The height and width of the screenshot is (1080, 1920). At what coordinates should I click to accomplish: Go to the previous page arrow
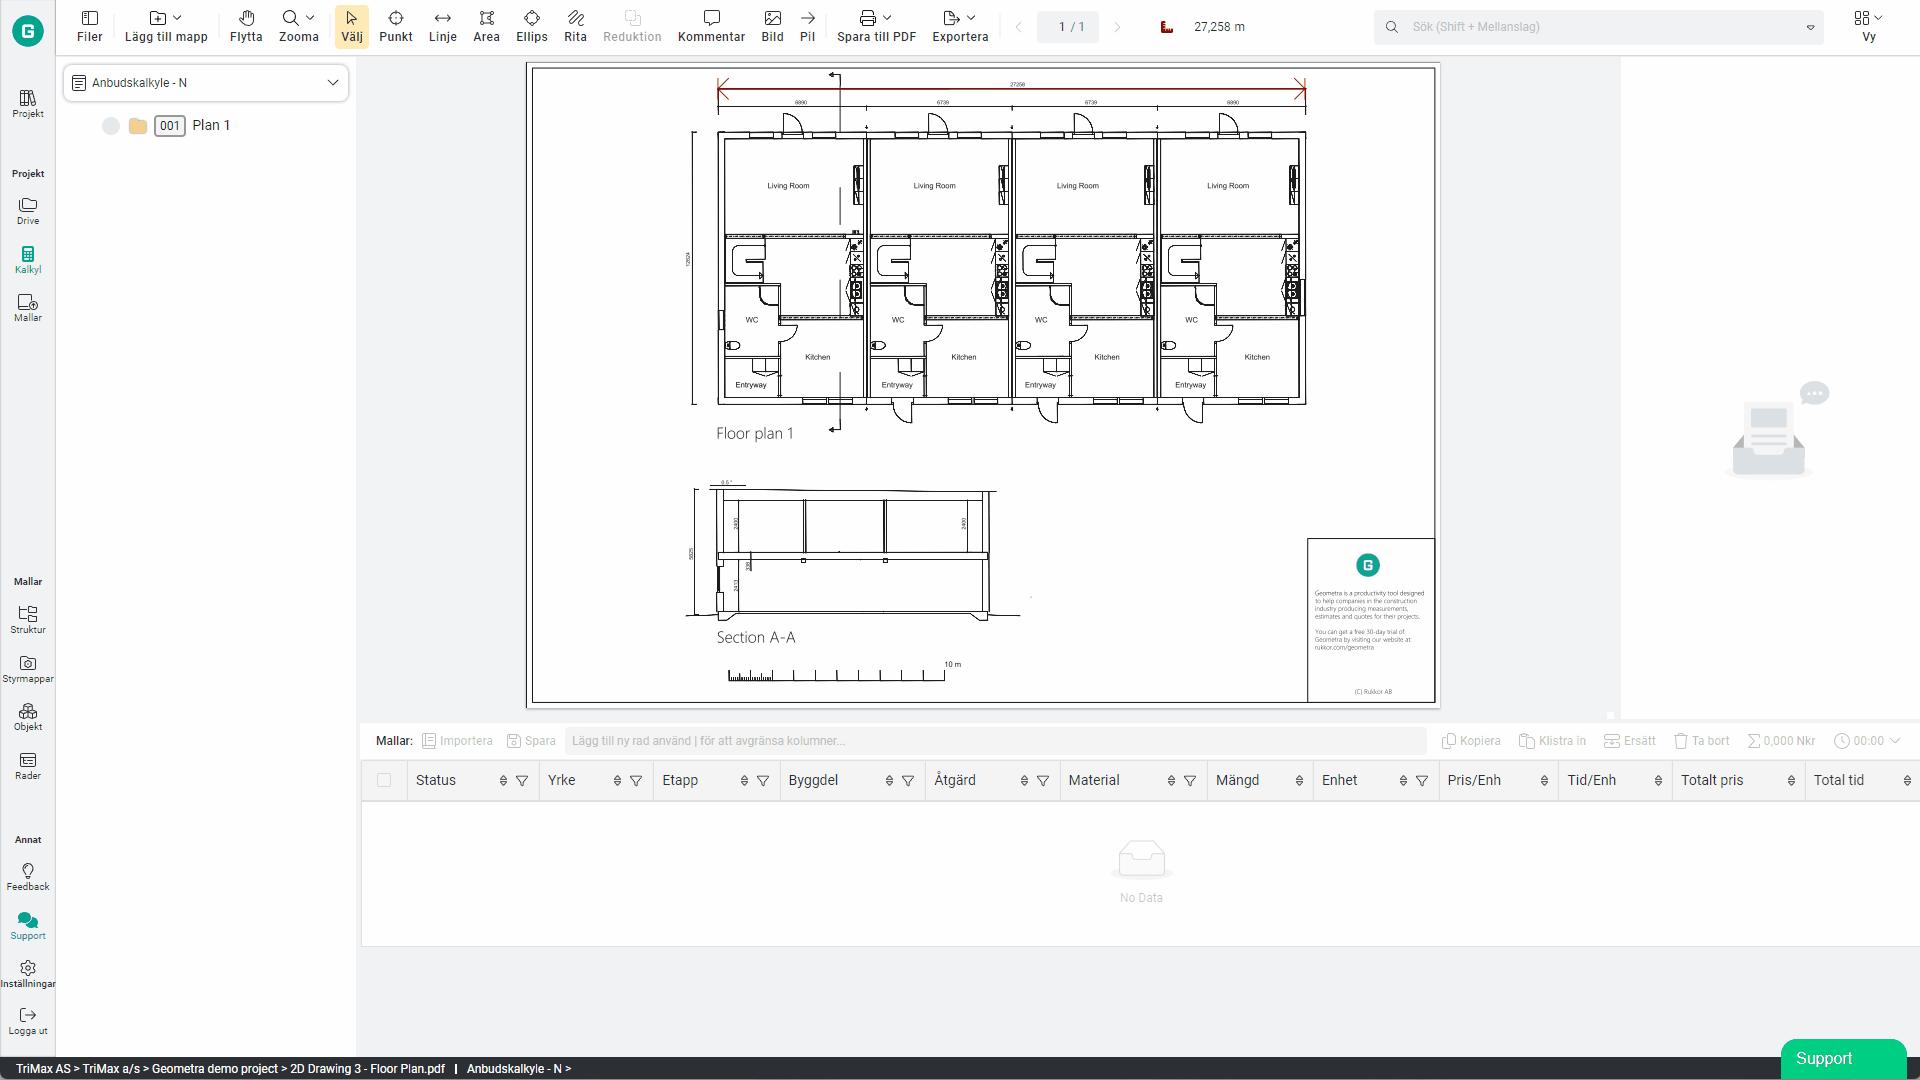click(x=1018, y=27)
